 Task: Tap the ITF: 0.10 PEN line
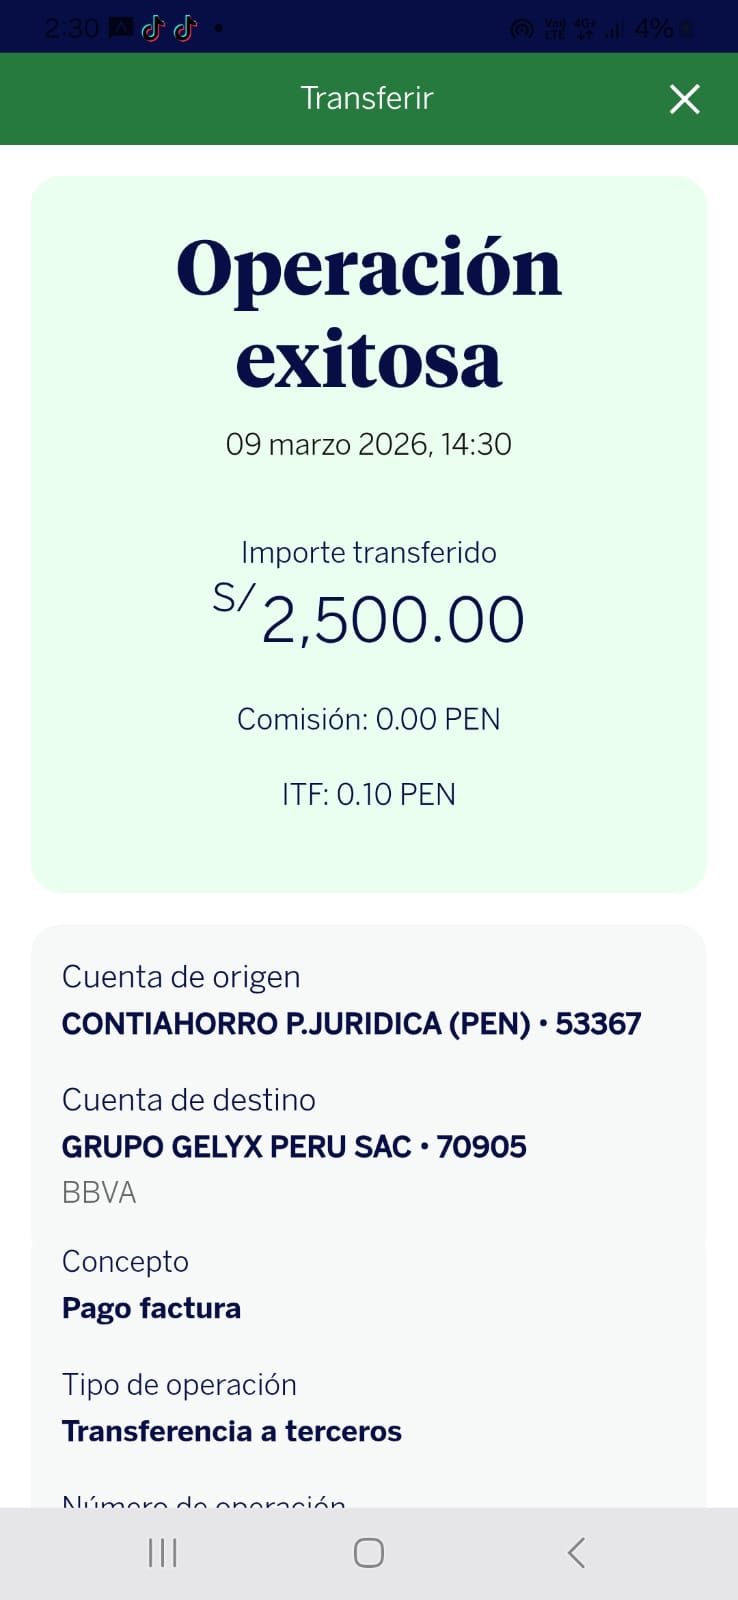(369, 794)
